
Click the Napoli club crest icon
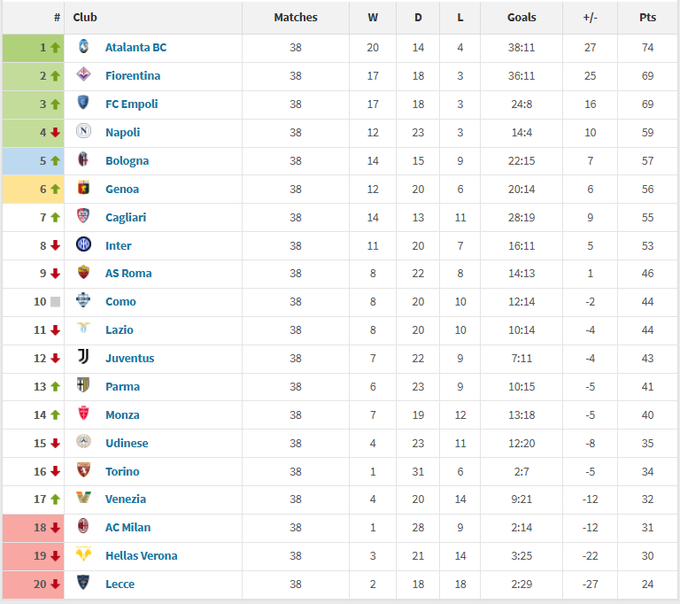(x=84, y=132)
